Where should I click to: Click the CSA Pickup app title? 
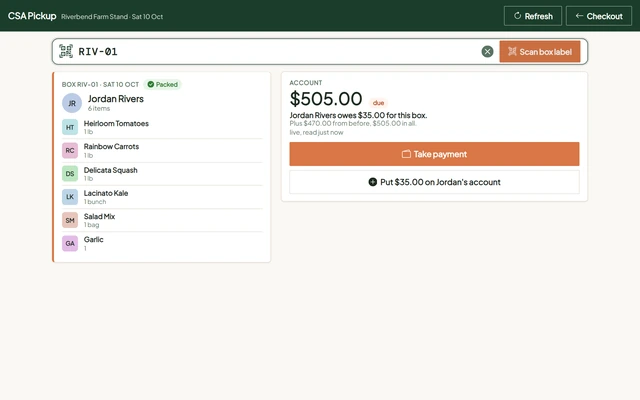[32, 16]
